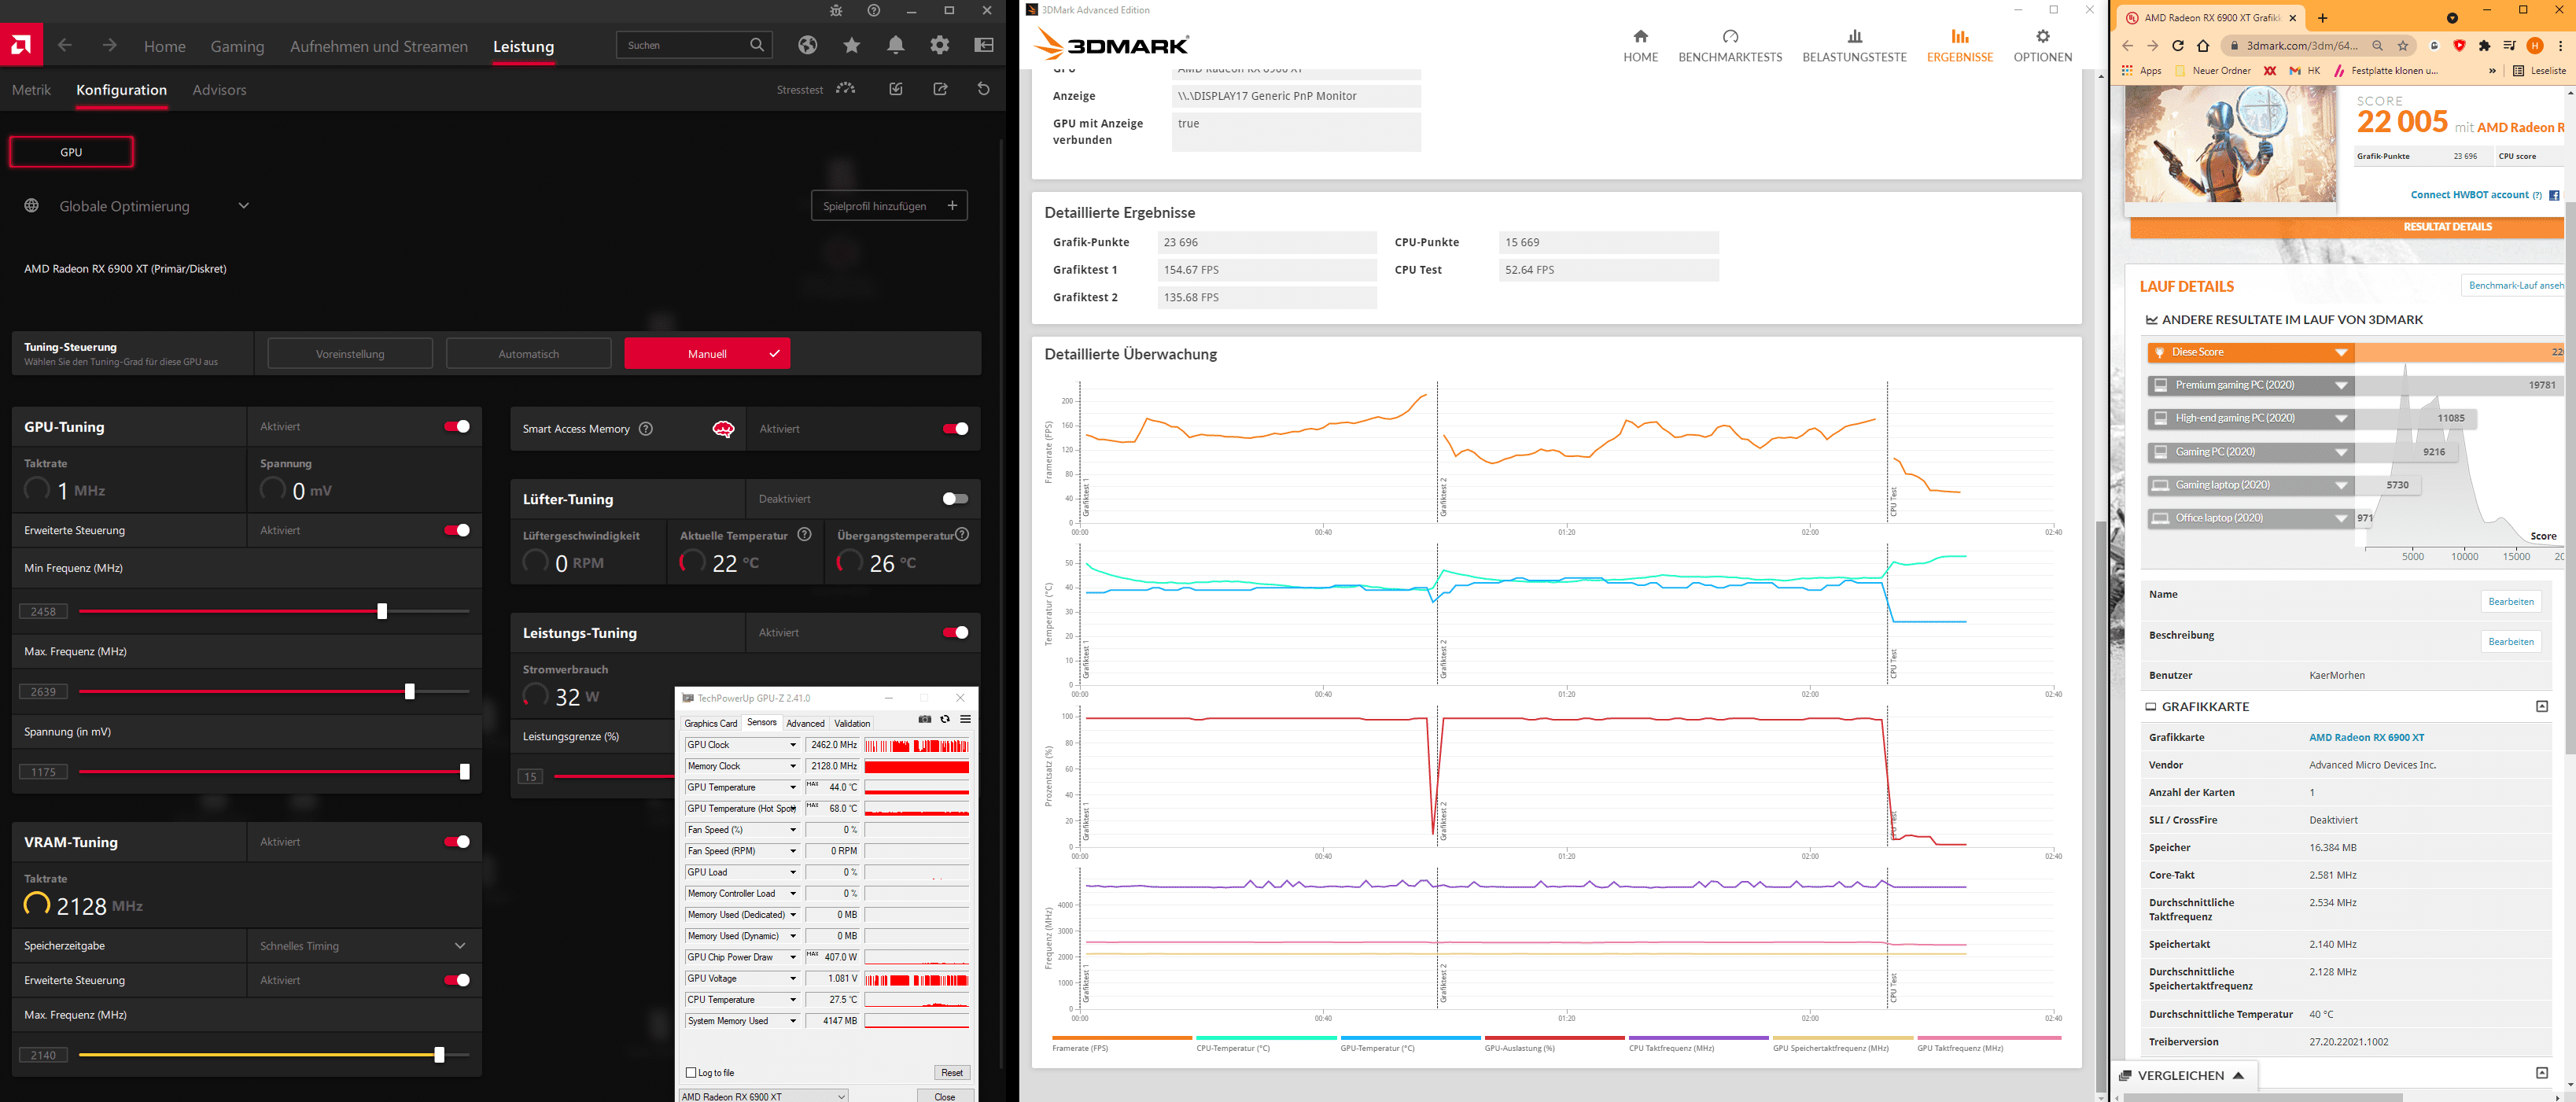This screenshot has width=2576, height=1102.
Task: Open the sidebar layout icon in Radeon Software
Action: (984, 45)
